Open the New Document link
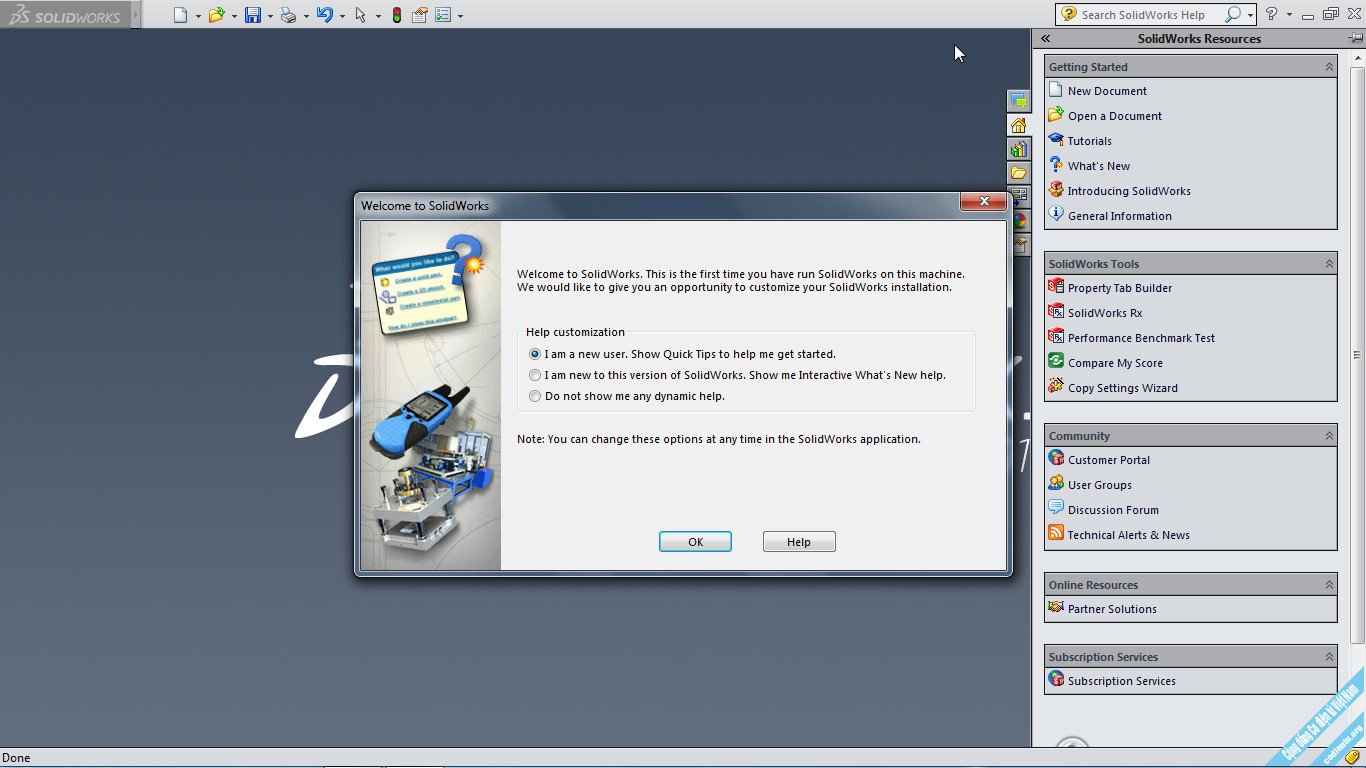1366x768 pixels. (1107, 90)
